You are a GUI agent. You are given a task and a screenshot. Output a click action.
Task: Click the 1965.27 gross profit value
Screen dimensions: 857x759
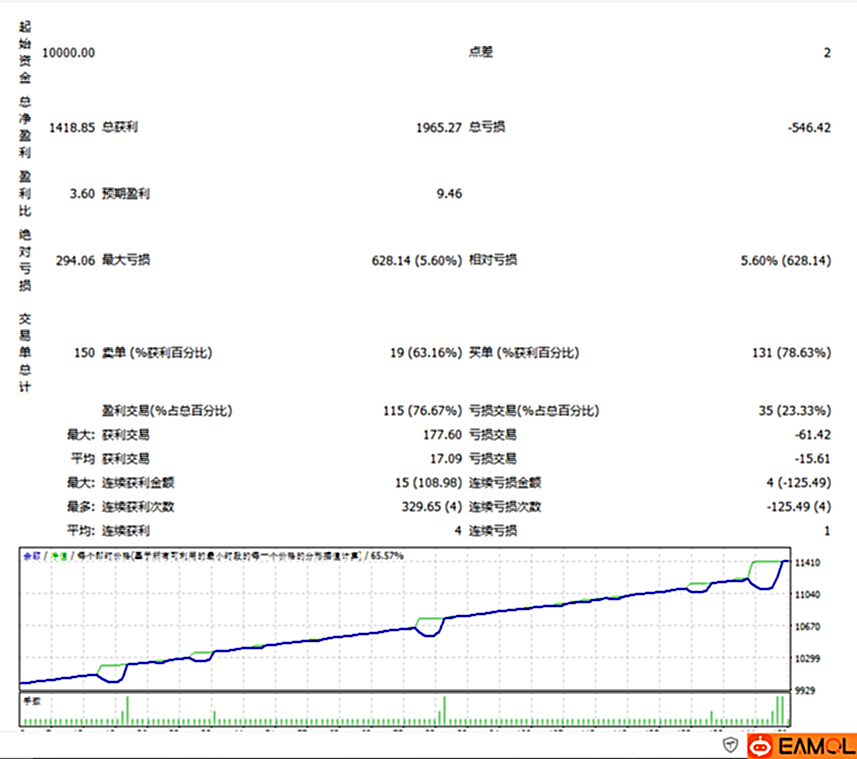(x=438, y=128)
